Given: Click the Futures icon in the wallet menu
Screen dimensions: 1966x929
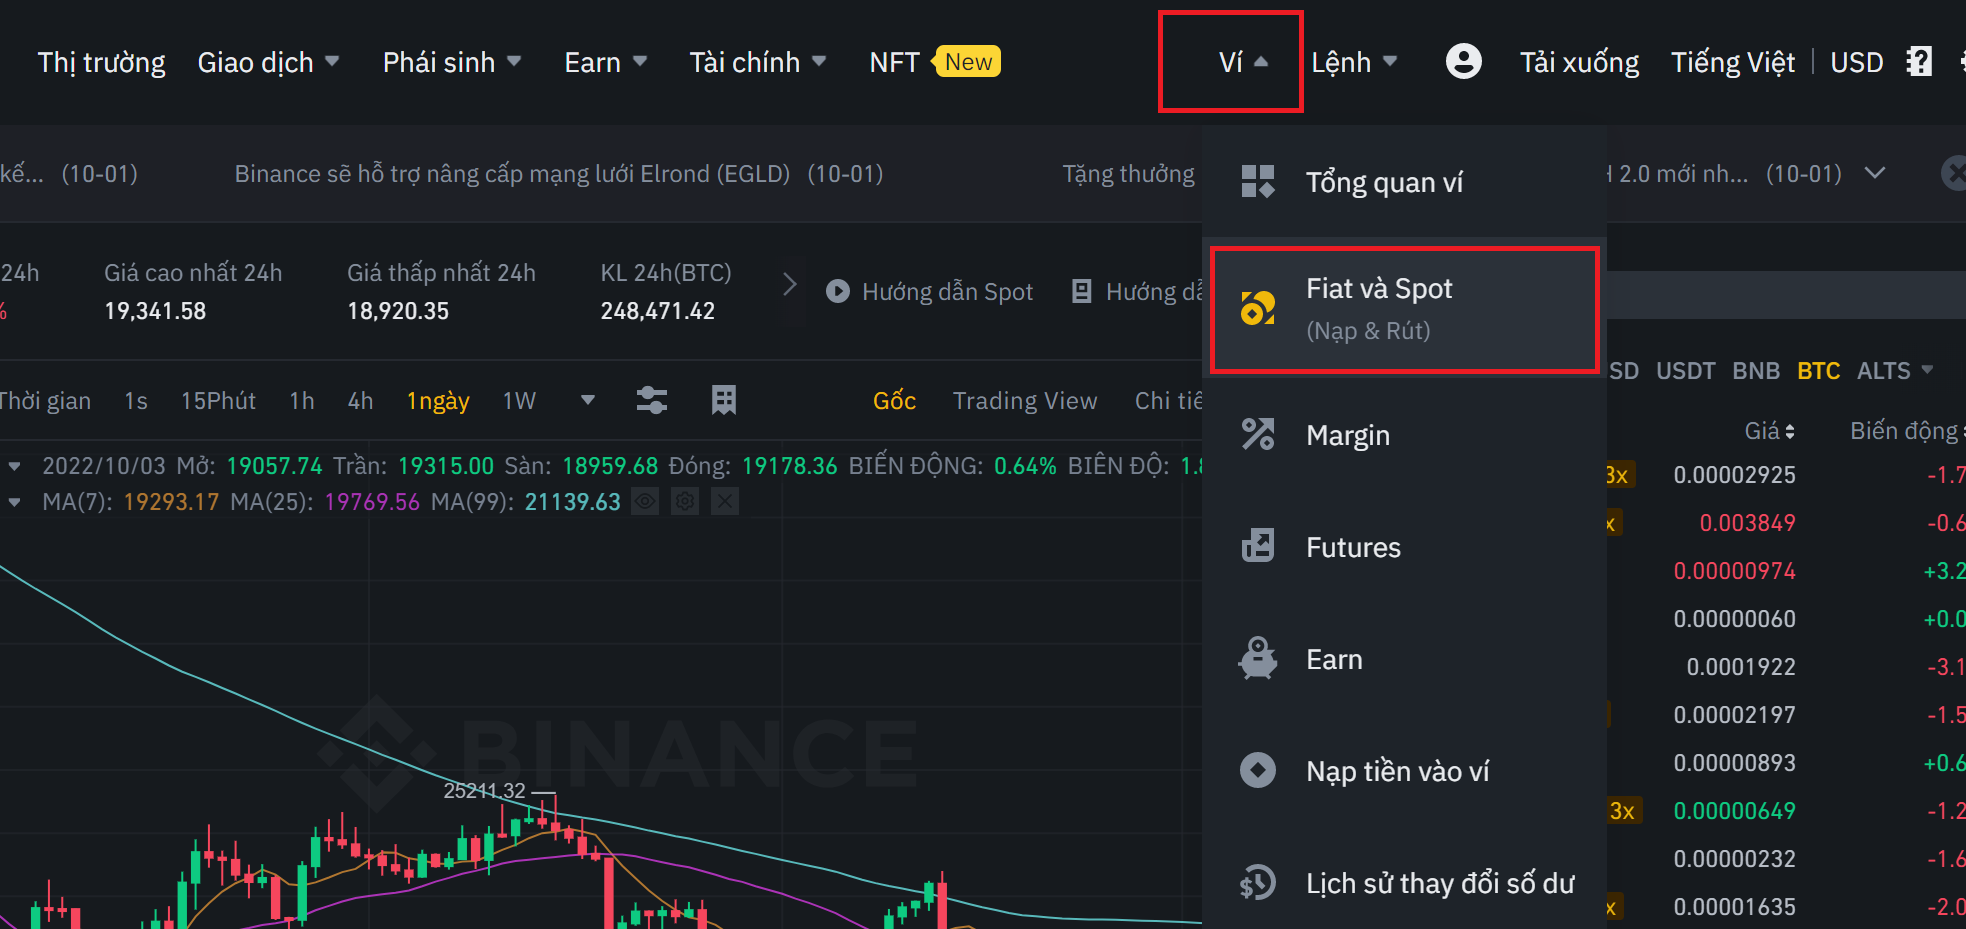Looking at the screenshot, I should (x=1258, y=546).
